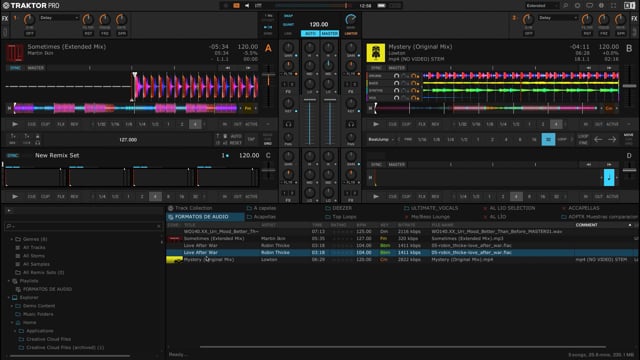Sort by the COMMENT column header

tap(587, 225)
